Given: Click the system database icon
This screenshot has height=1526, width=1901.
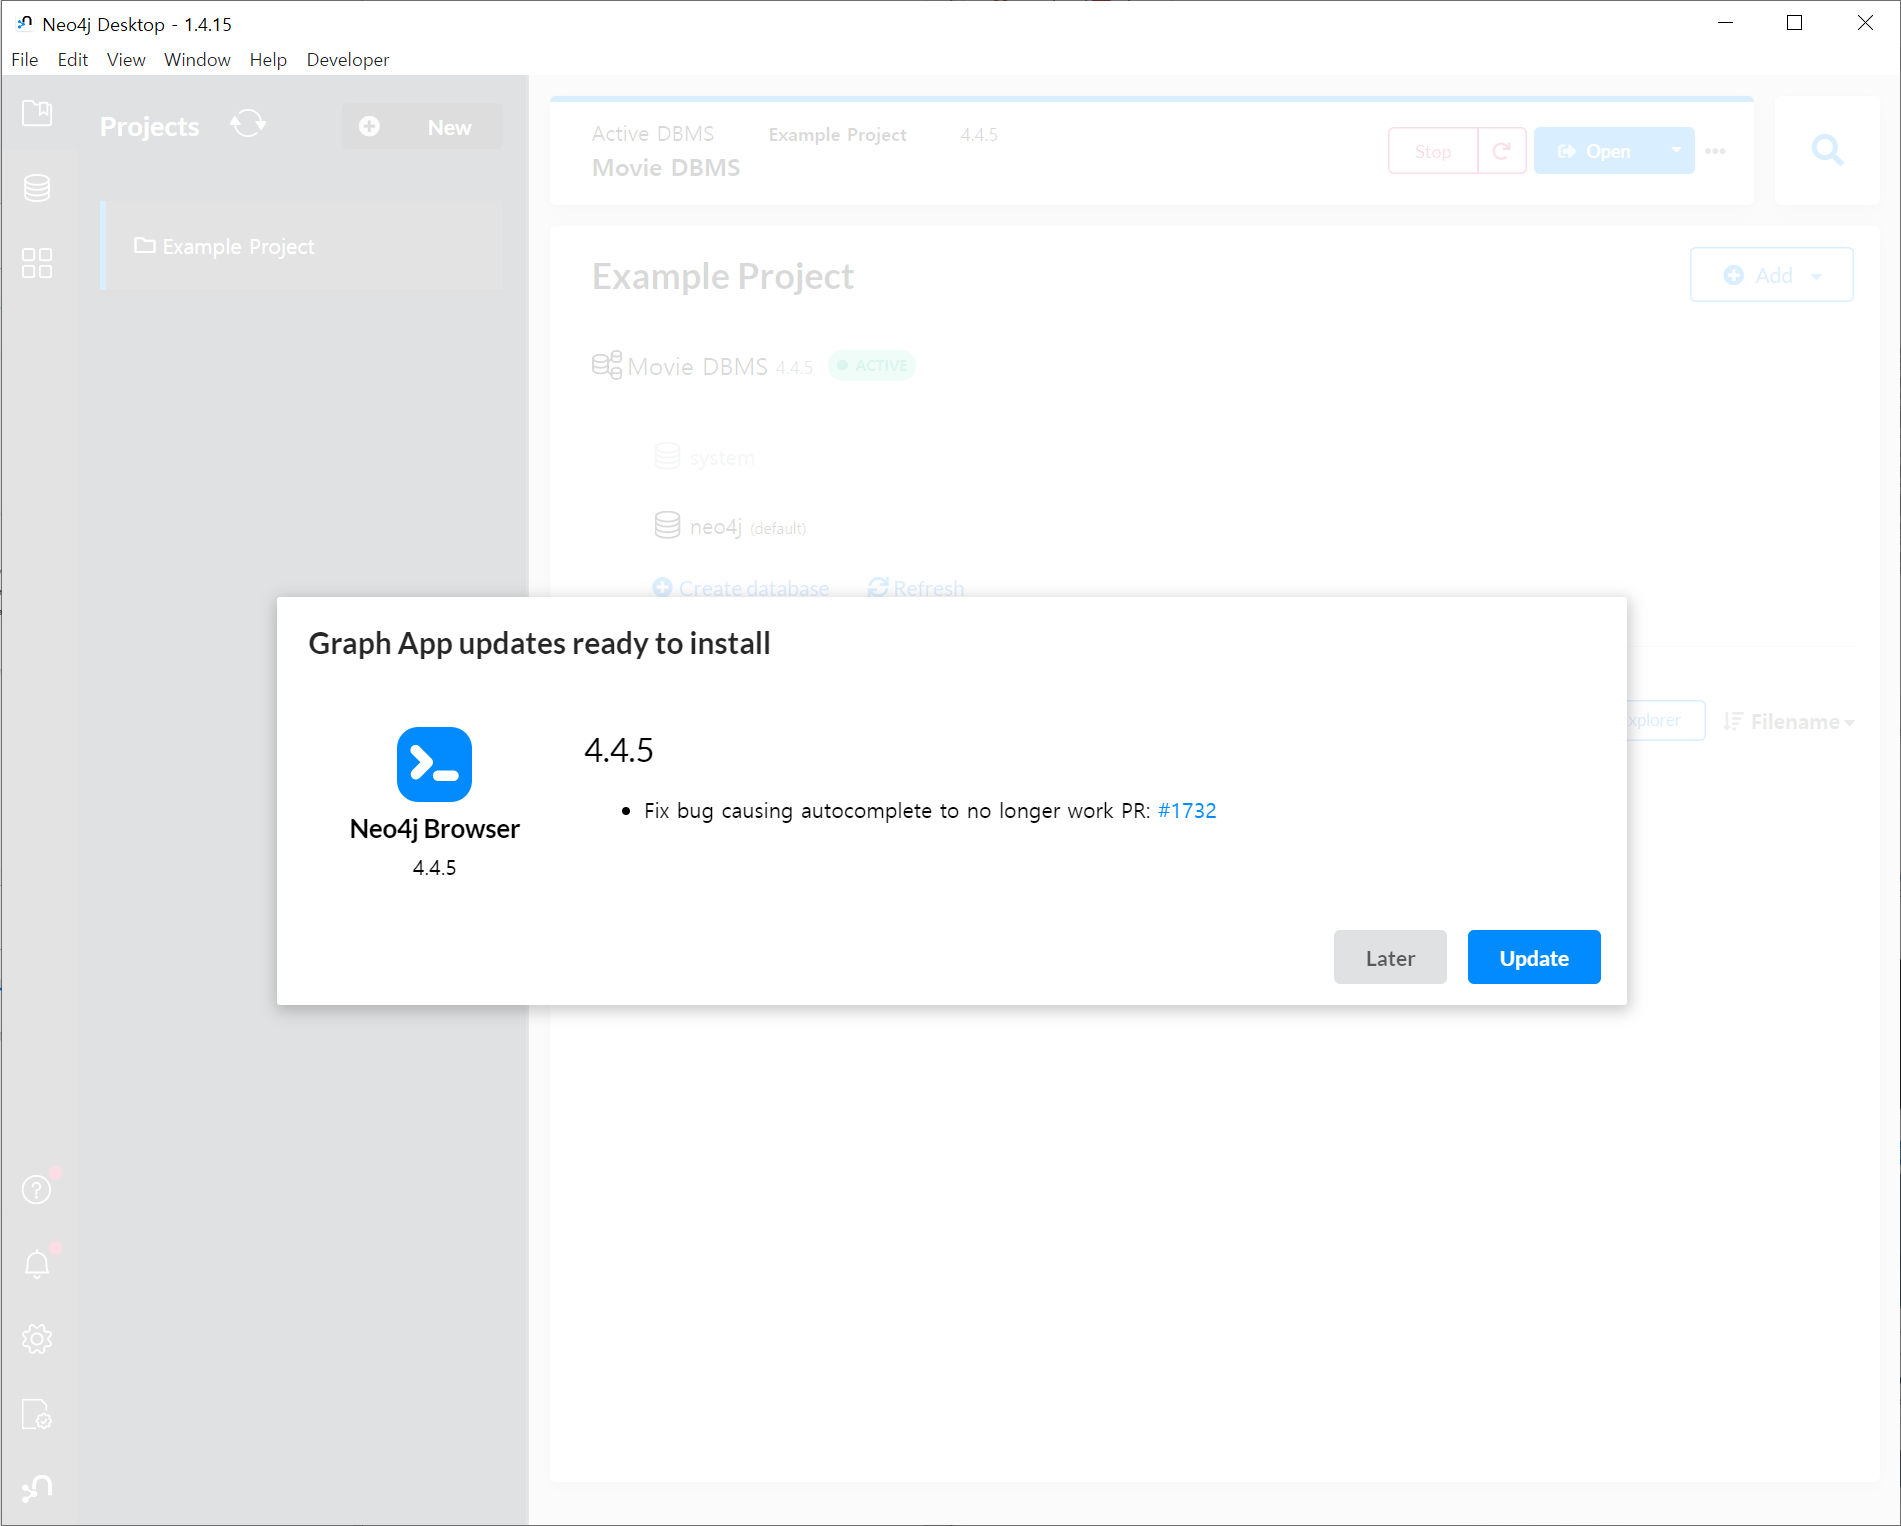Looking at the screenshot, I should 667,456.
